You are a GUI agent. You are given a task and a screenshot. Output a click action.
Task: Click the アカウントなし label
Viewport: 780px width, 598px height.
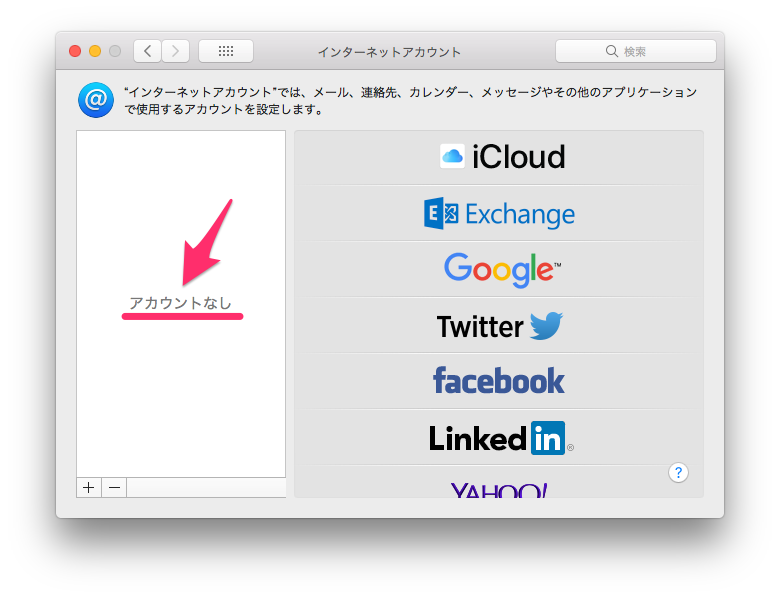(181, 303)
